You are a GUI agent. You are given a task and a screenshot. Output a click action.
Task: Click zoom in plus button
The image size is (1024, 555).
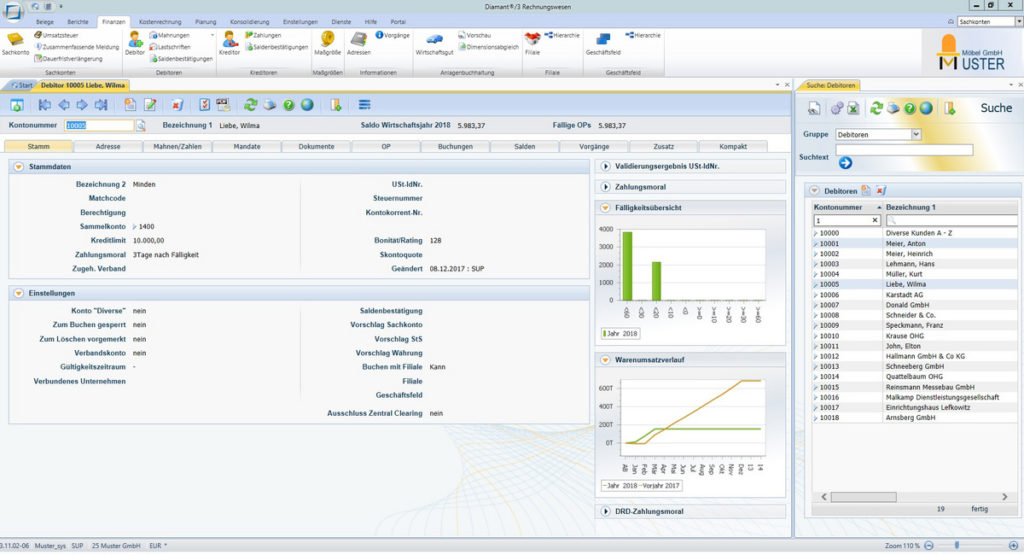point(1014,546)
